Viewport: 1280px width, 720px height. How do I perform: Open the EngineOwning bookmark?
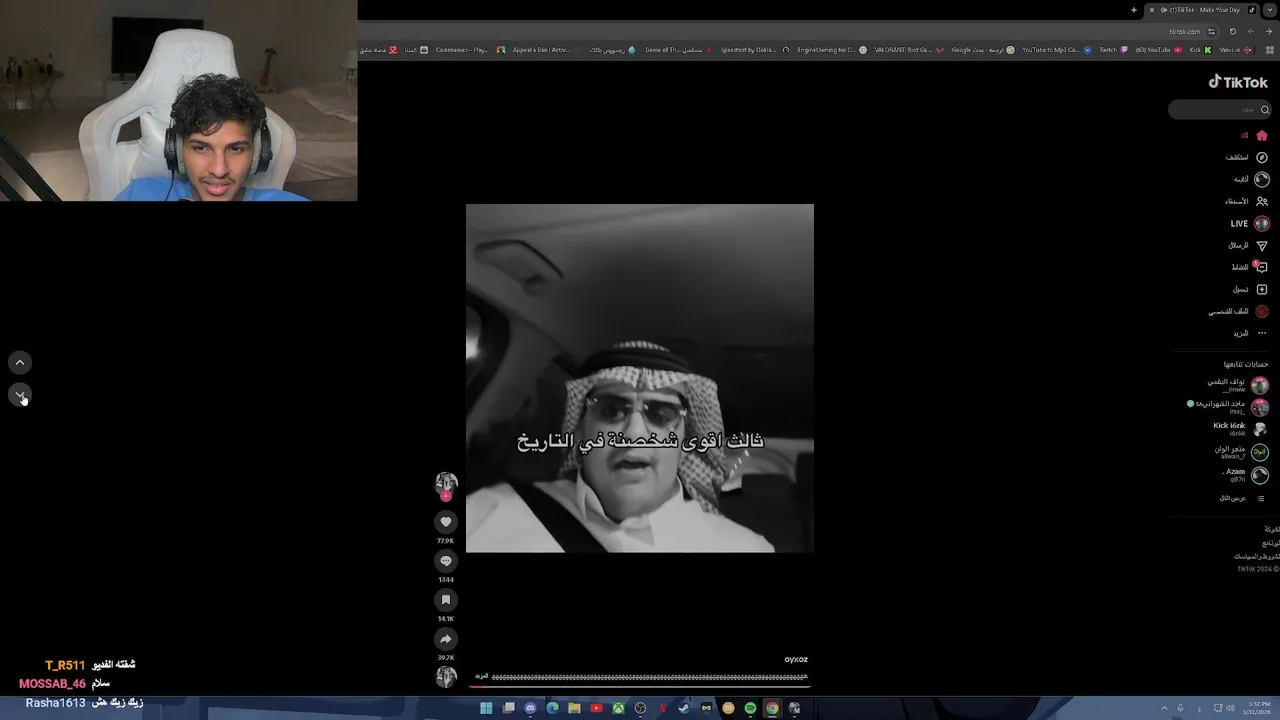point(832,50)
